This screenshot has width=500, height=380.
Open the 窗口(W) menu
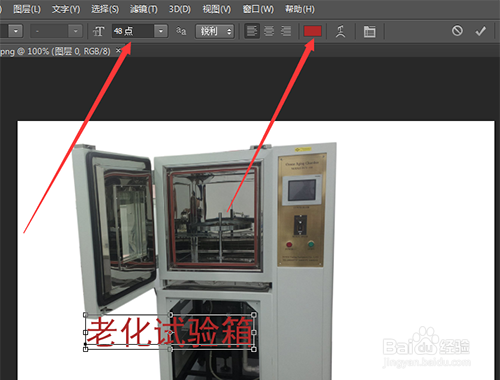coord(258,9)
